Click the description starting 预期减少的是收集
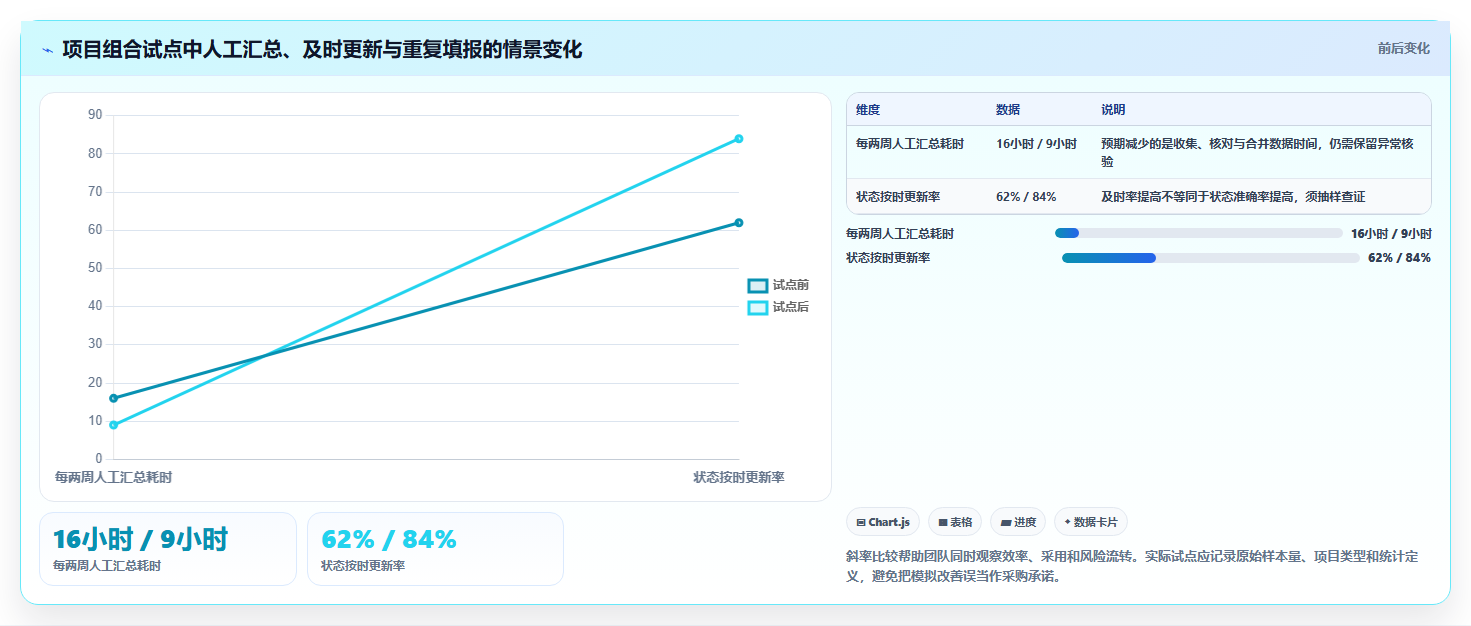Viewport: 1471px width, 626px height. pyautogui.click(x=1257, y=152)
